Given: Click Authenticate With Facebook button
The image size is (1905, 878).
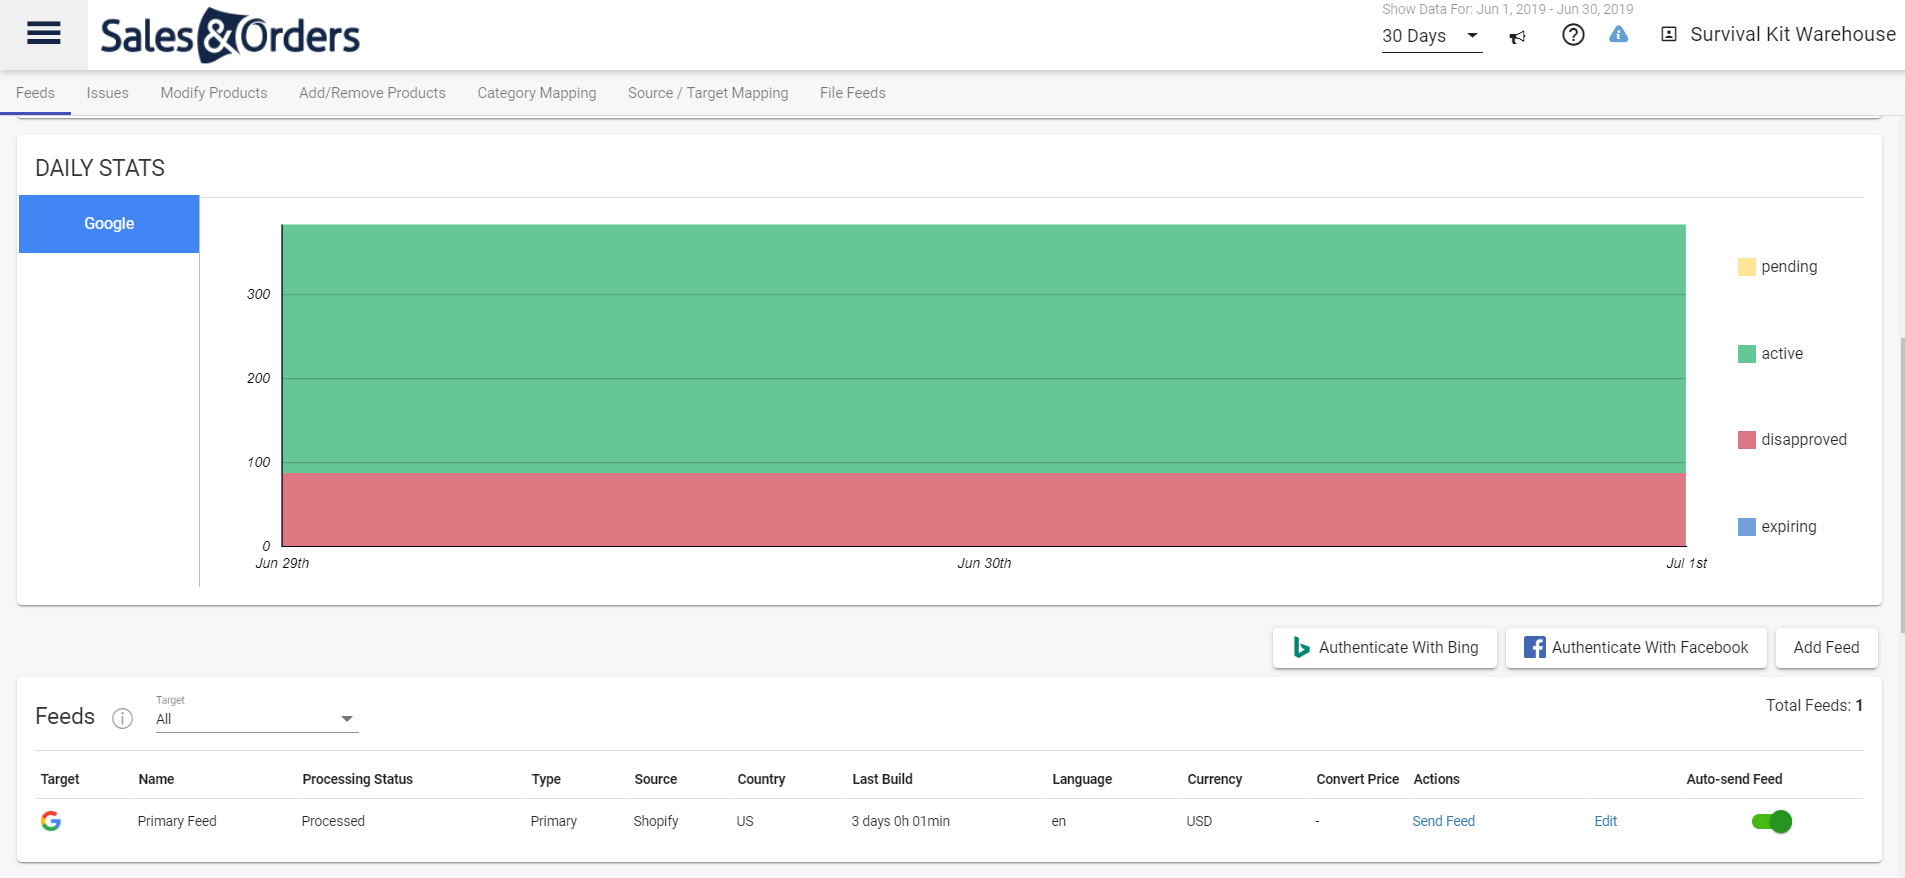Looking at the screenshot, I should 1636,648.
